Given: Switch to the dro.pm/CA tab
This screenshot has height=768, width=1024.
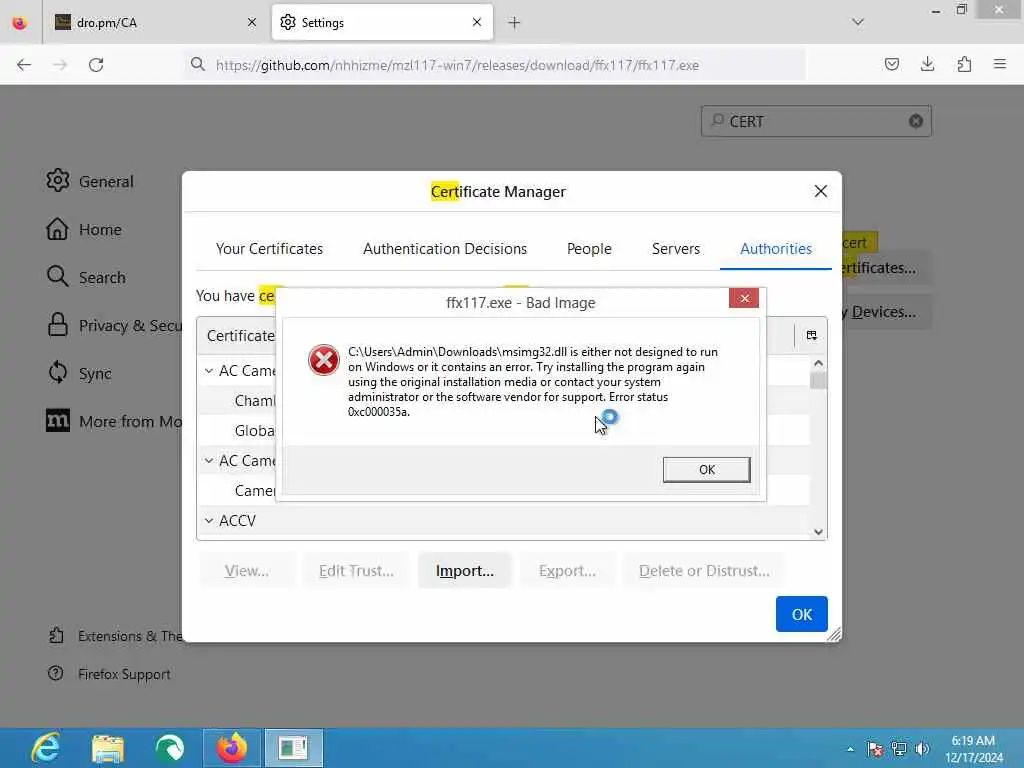Looking at the screenshot, I should point(155,23).
